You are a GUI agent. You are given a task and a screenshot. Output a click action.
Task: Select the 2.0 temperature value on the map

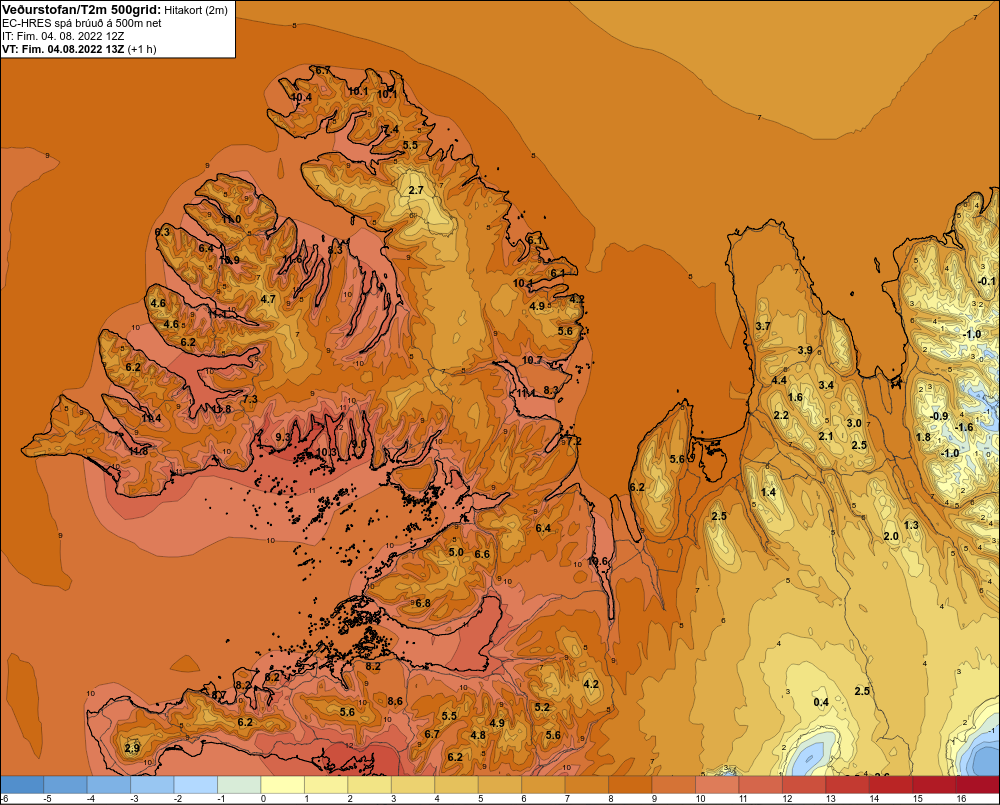891,536
